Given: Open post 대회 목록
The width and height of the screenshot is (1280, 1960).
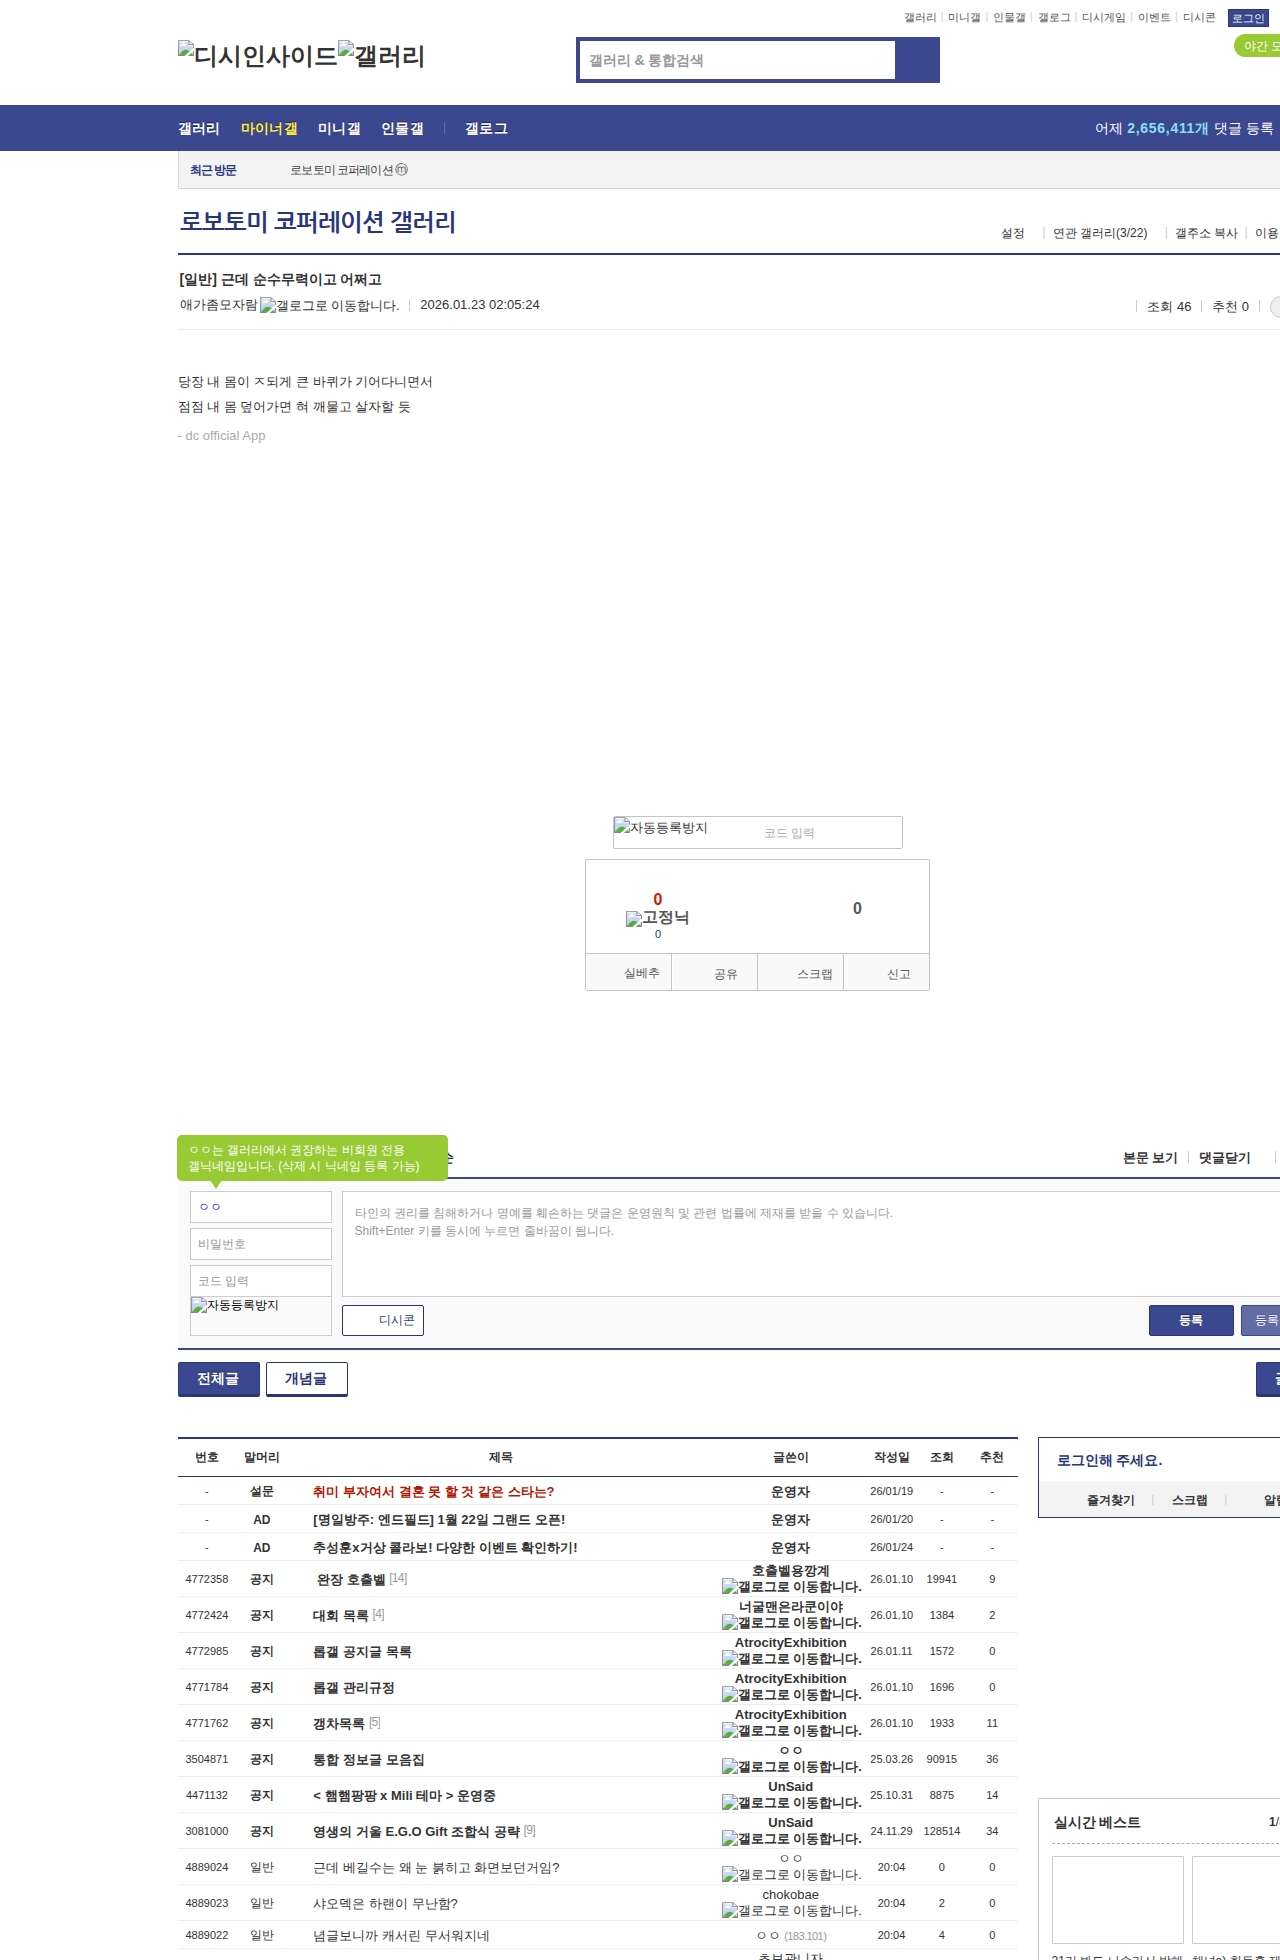Looking at the screenshot, I should tap(341, 1615).
